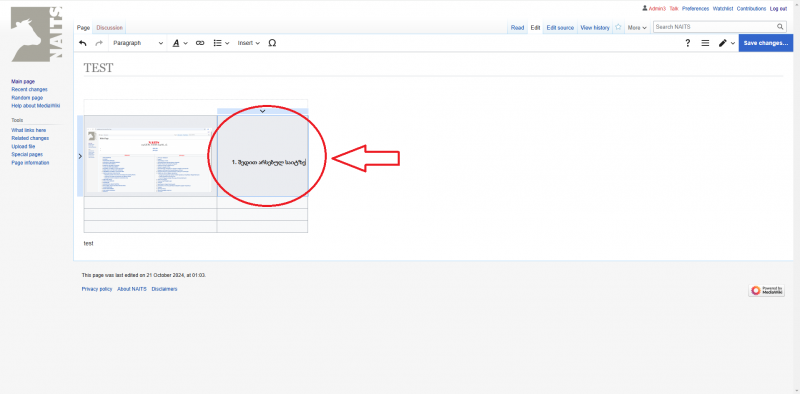Switch editor with the pencil dropdown
800x394 pixels.
click(x=727, y=43)
